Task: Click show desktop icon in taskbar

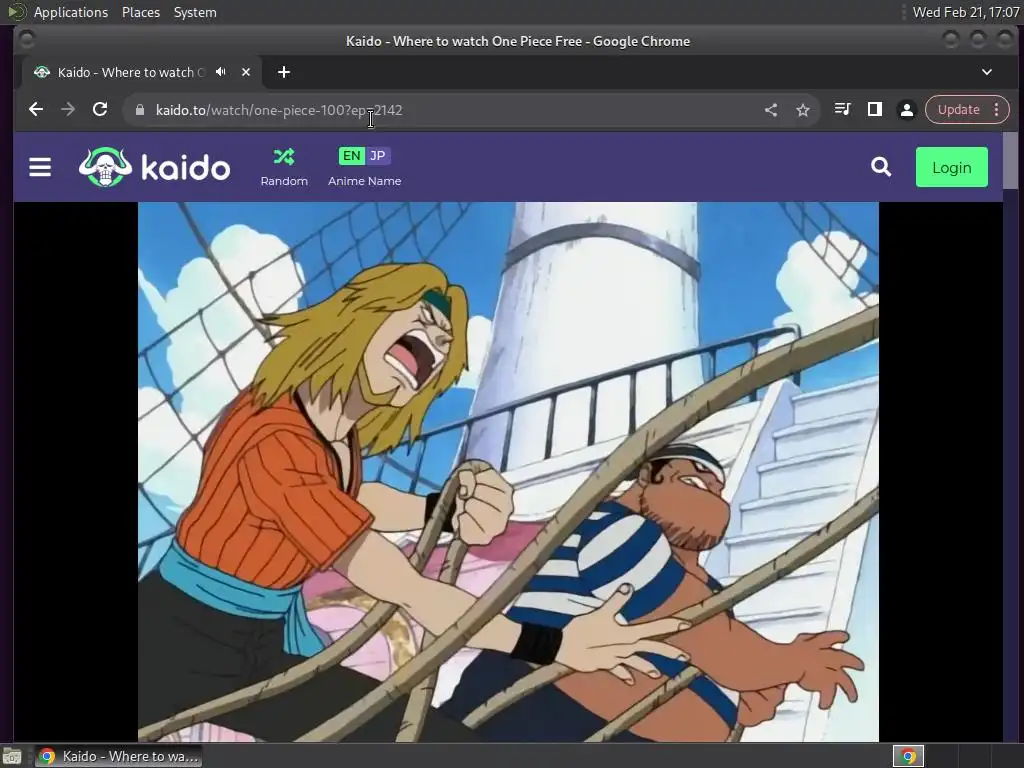Action: point(11,756)
